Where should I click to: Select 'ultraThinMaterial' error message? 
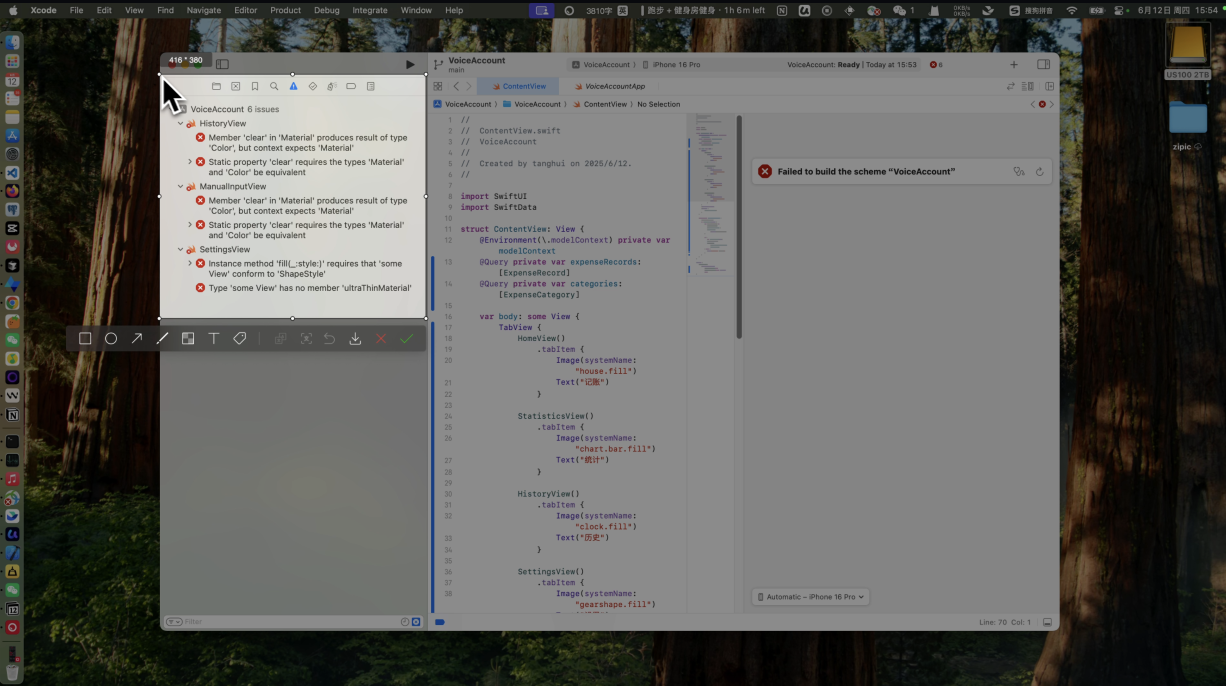(x=309, y=288)
